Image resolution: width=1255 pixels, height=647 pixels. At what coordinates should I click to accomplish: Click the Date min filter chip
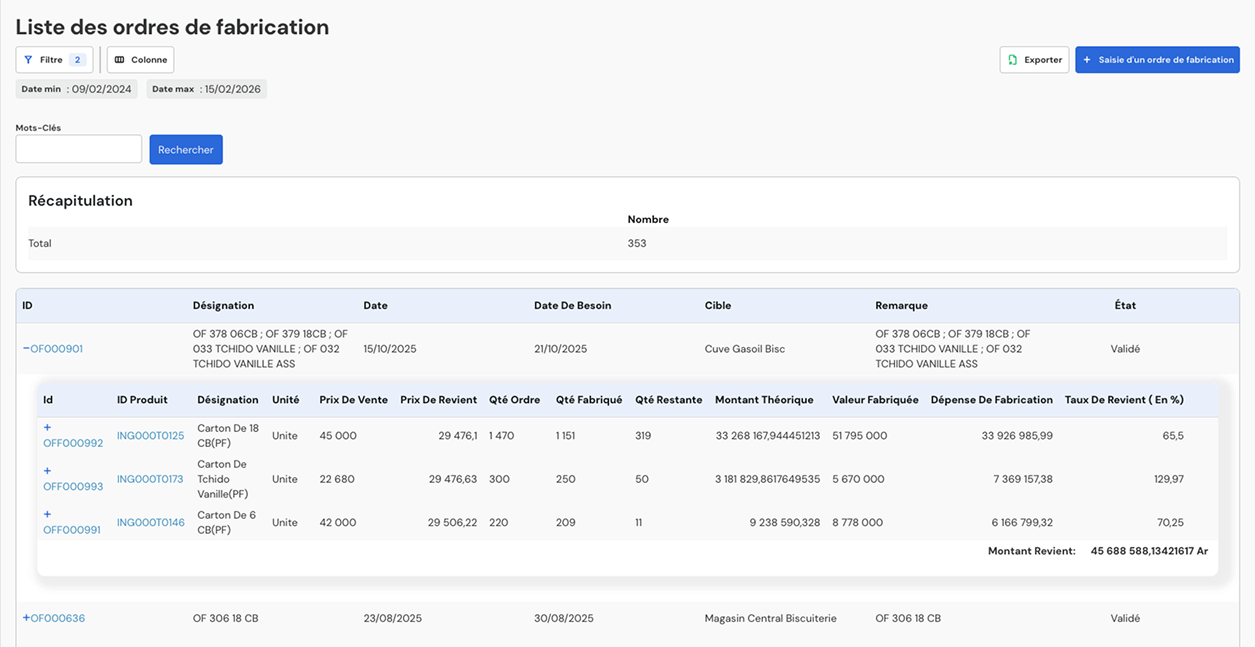tap(76, 89)
